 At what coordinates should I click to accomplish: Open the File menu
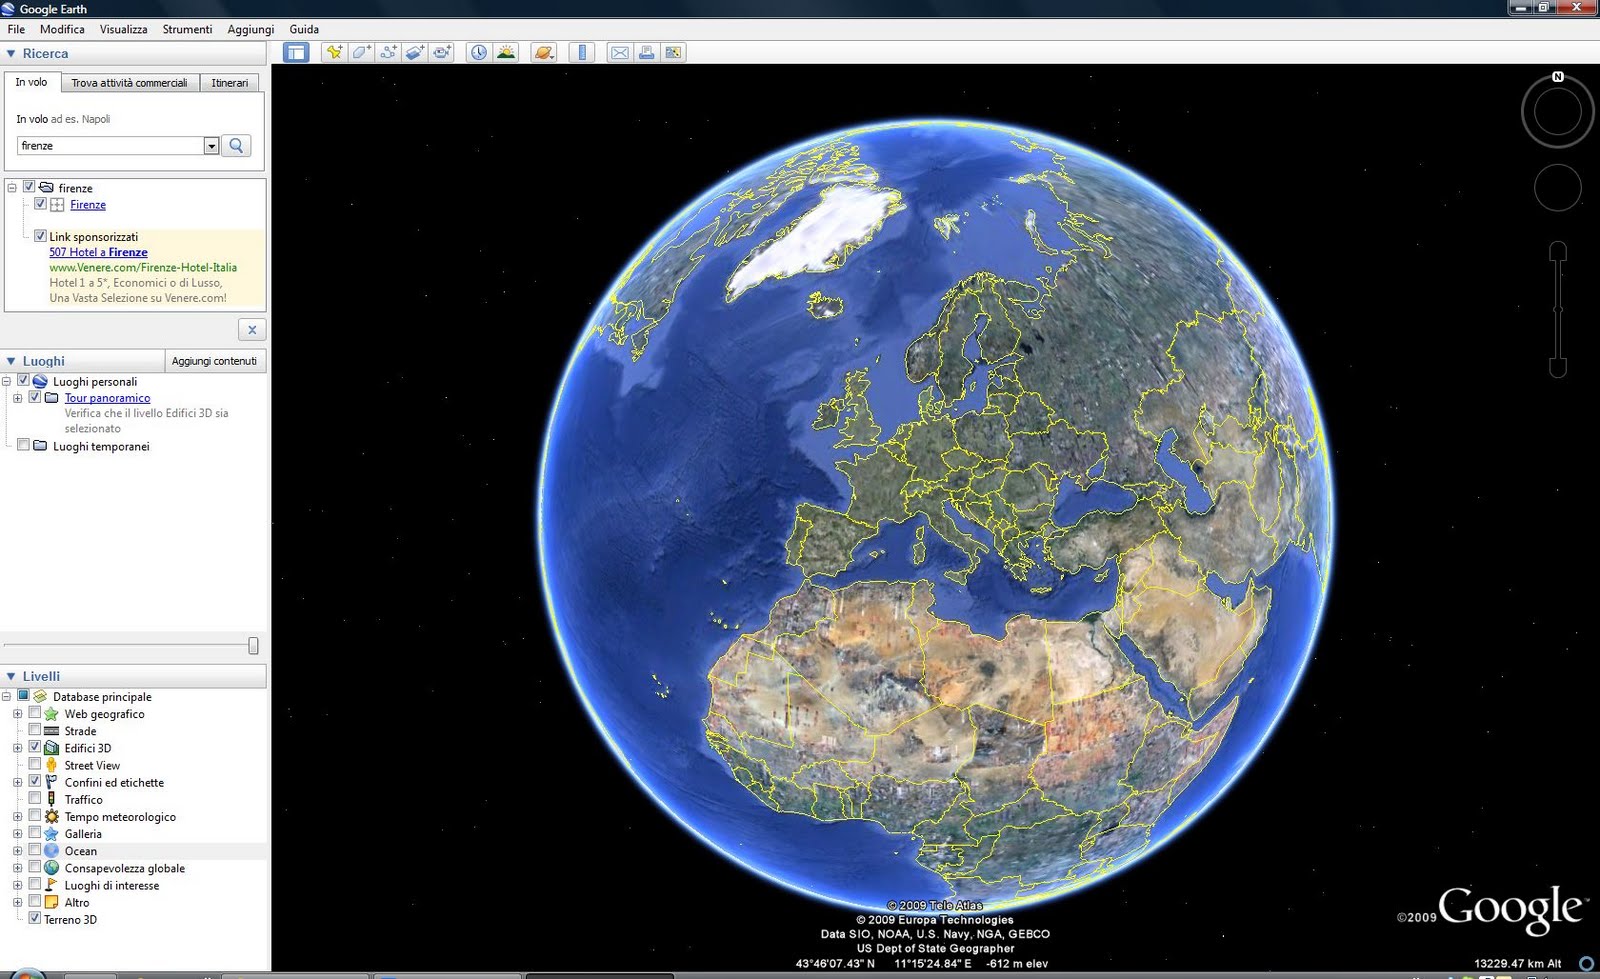click(16, 29)
